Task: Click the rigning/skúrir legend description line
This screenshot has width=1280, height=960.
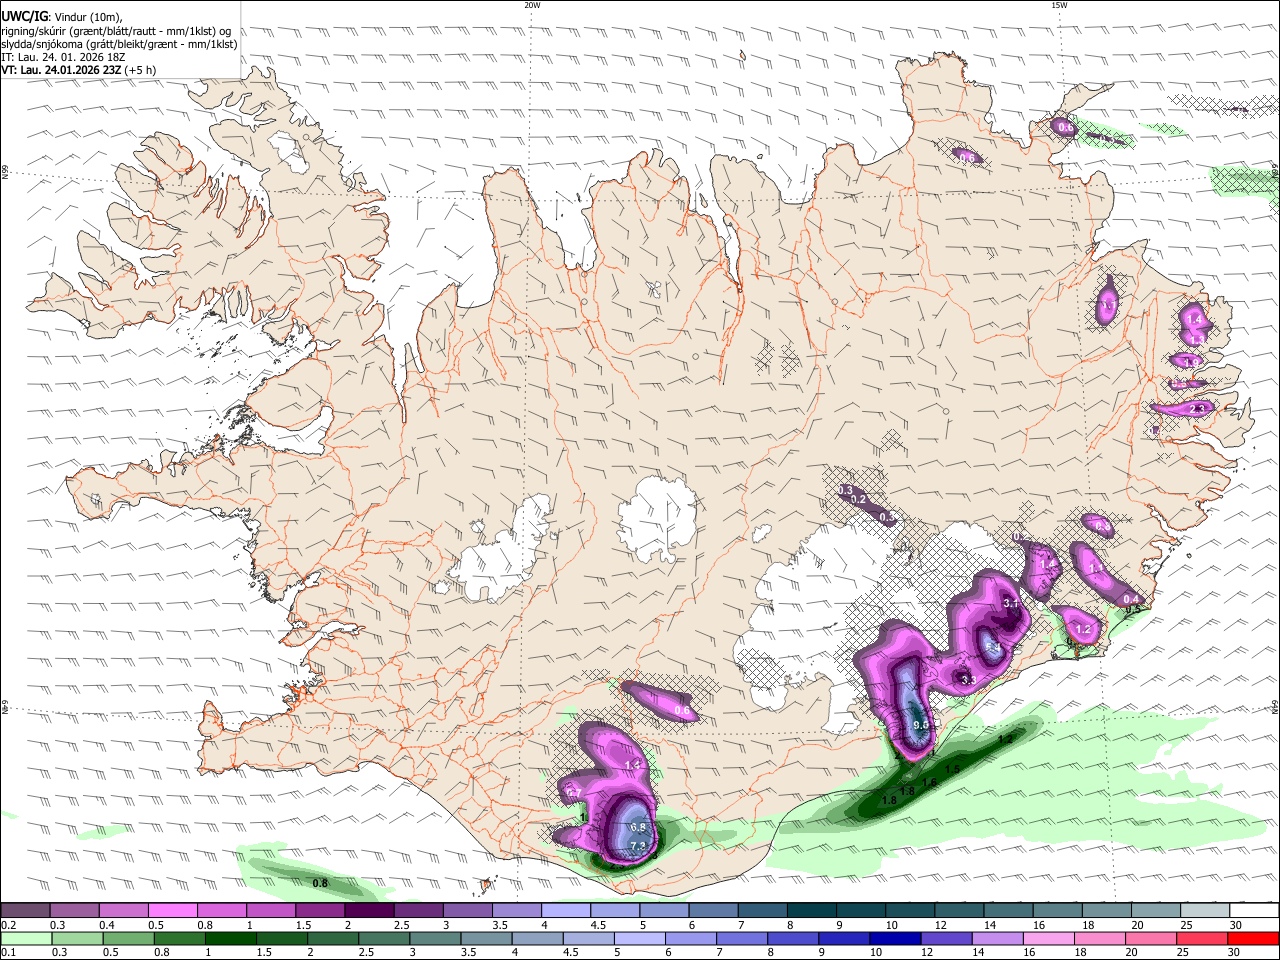Action: pos(116,30)
